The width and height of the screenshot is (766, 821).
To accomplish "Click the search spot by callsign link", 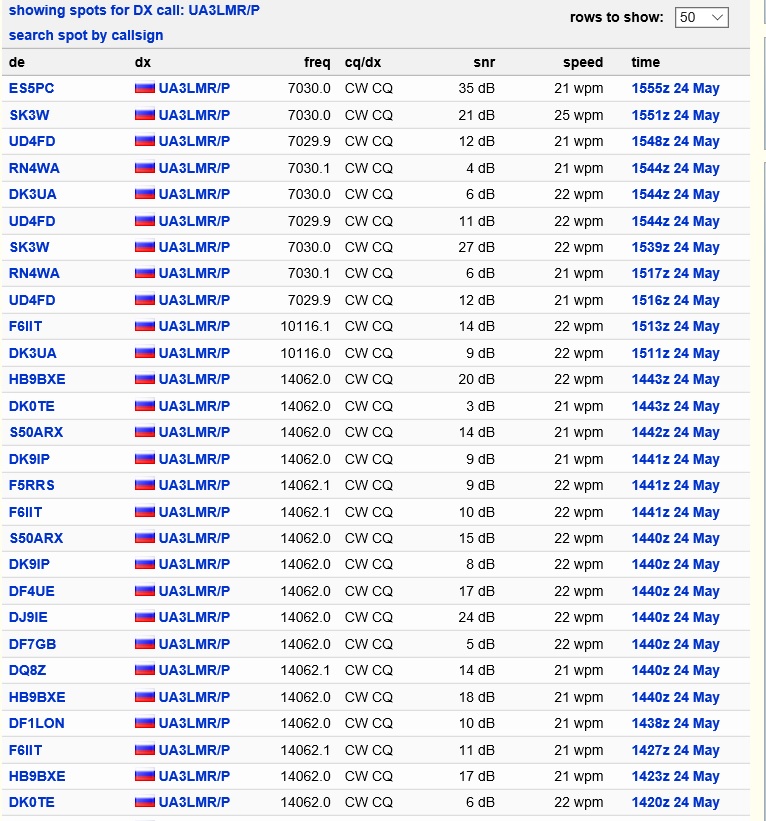I will pyautogui.click(x=86, y=35).
